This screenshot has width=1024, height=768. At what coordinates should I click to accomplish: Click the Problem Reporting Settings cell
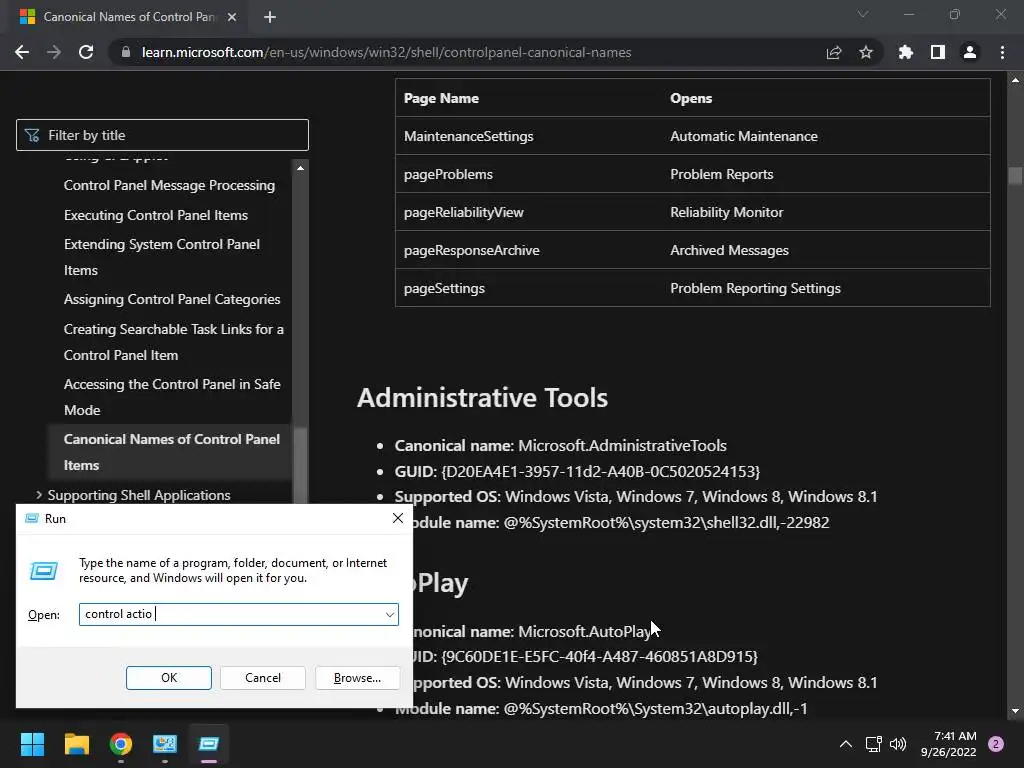click(755, 288)
